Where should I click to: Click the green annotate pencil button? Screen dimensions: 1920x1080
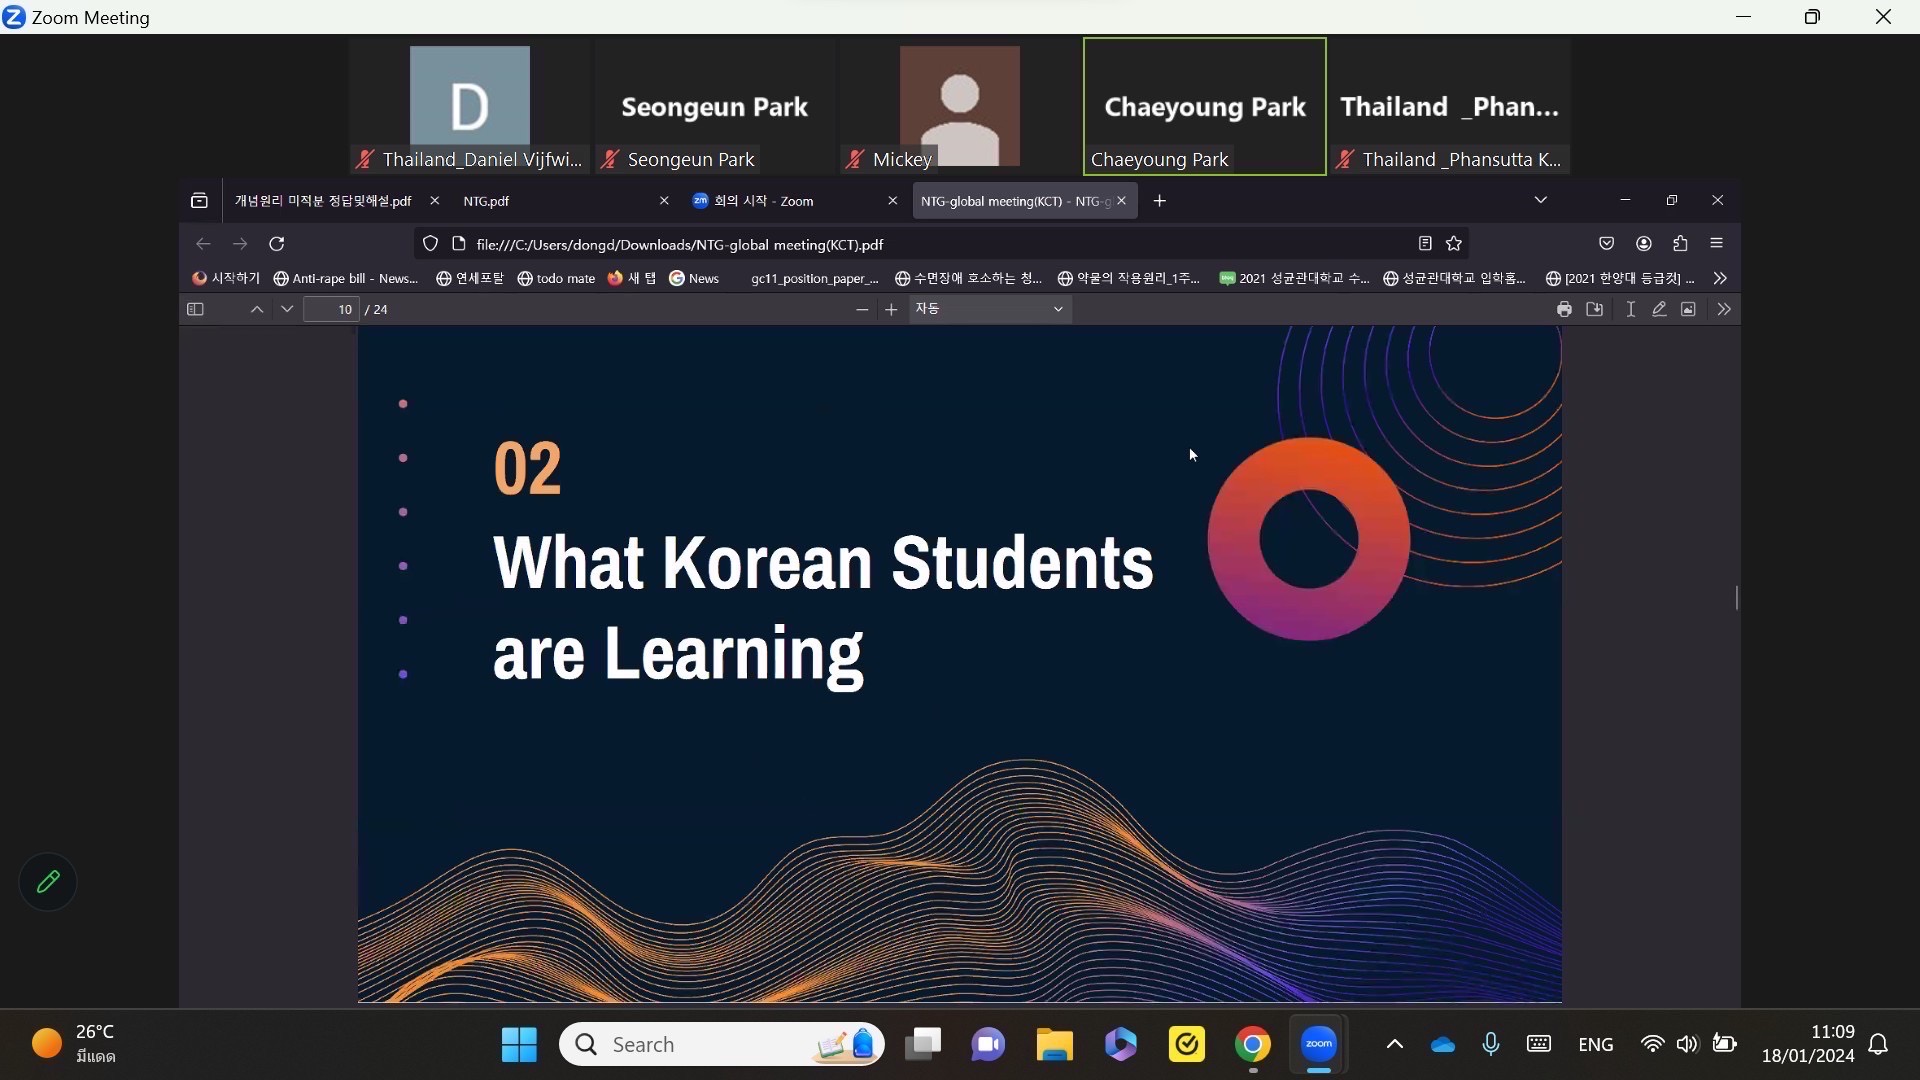(48, 882)
